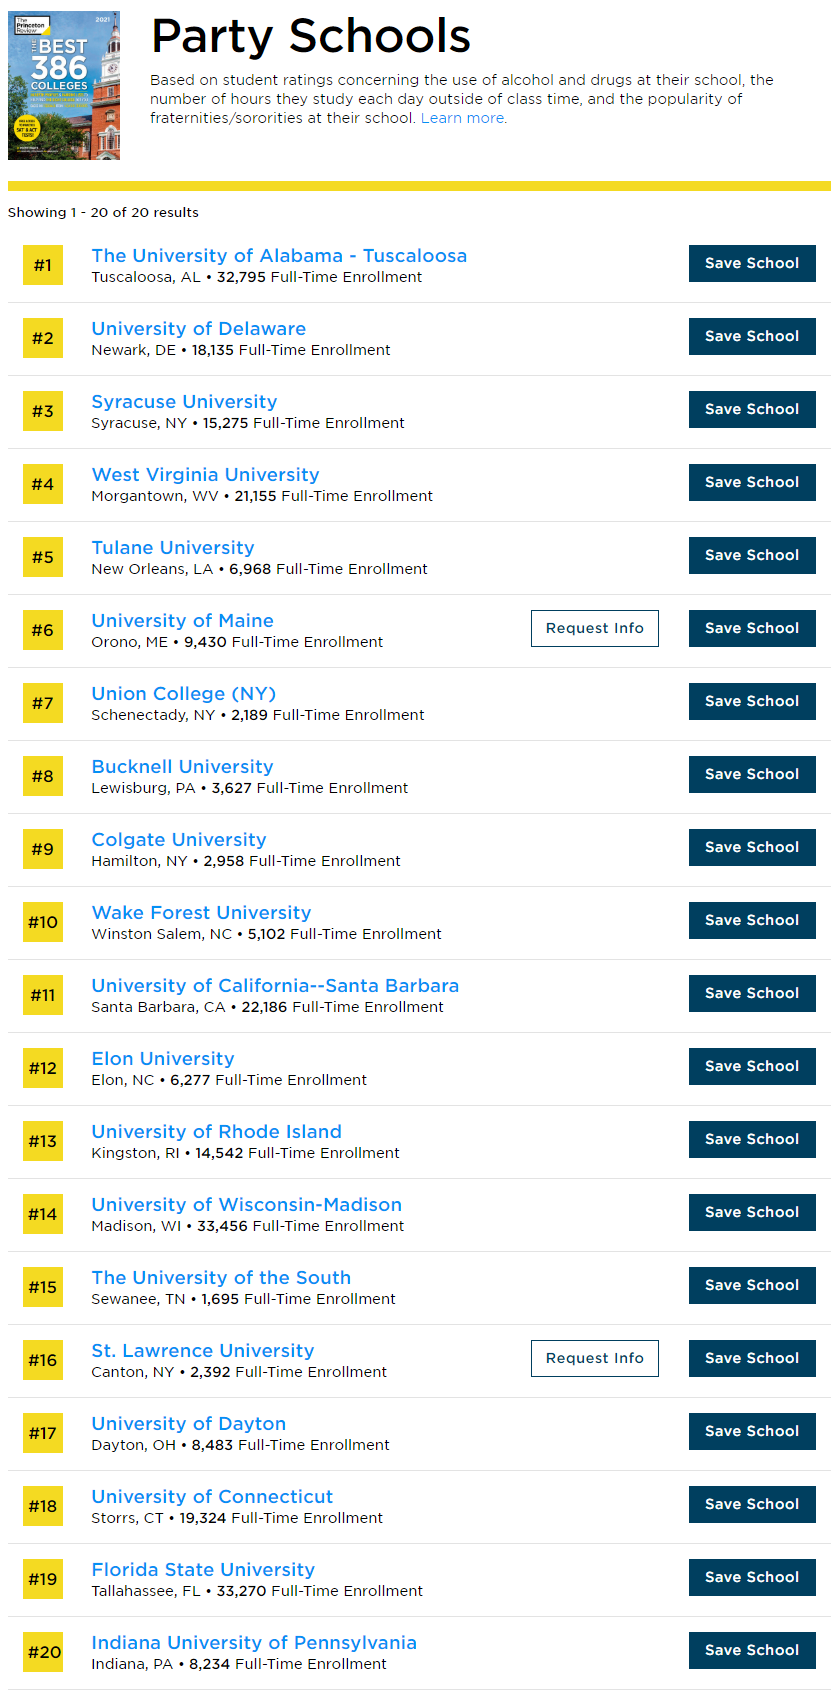Save Indiana University of Pennsylvania
Screen dimensions: 831x1696
[x=752, y=1650]
